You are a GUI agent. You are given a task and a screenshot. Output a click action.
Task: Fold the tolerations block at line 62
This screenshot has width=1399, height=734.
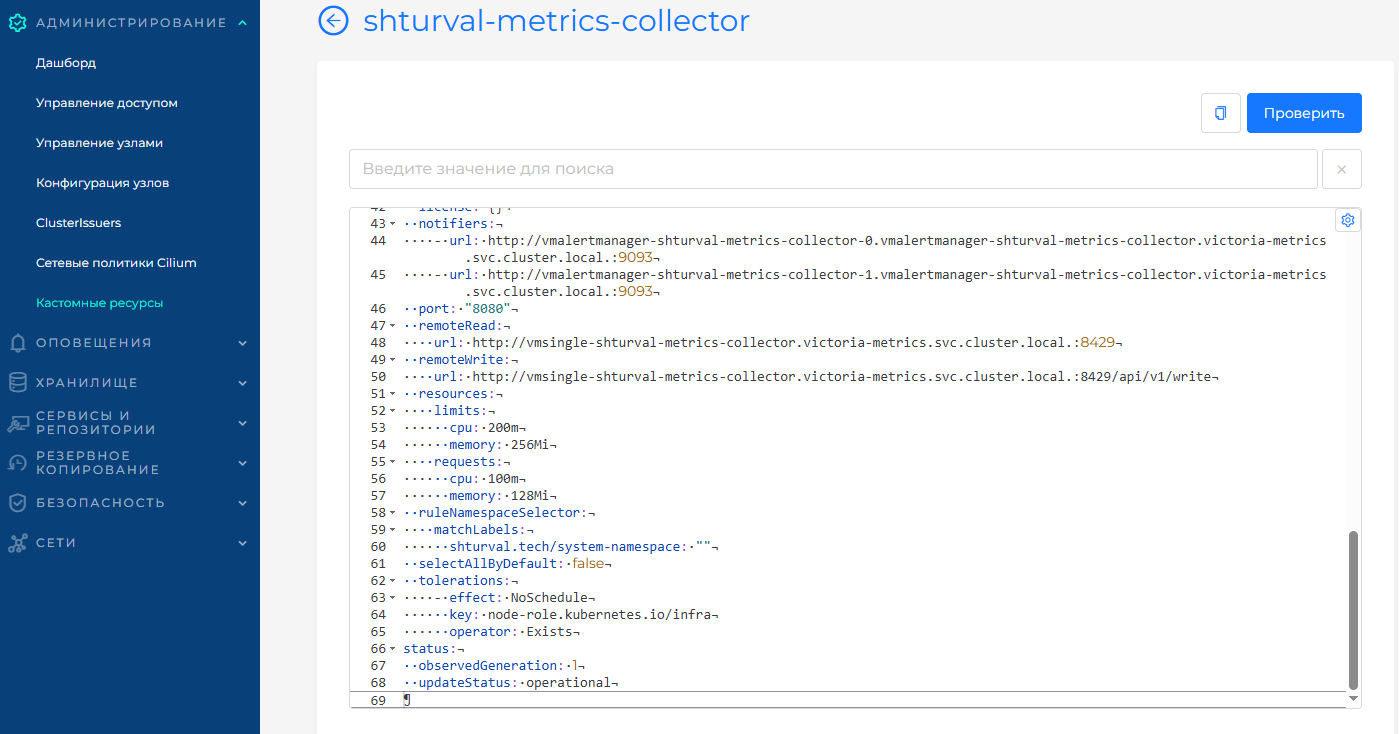point(392,581)
